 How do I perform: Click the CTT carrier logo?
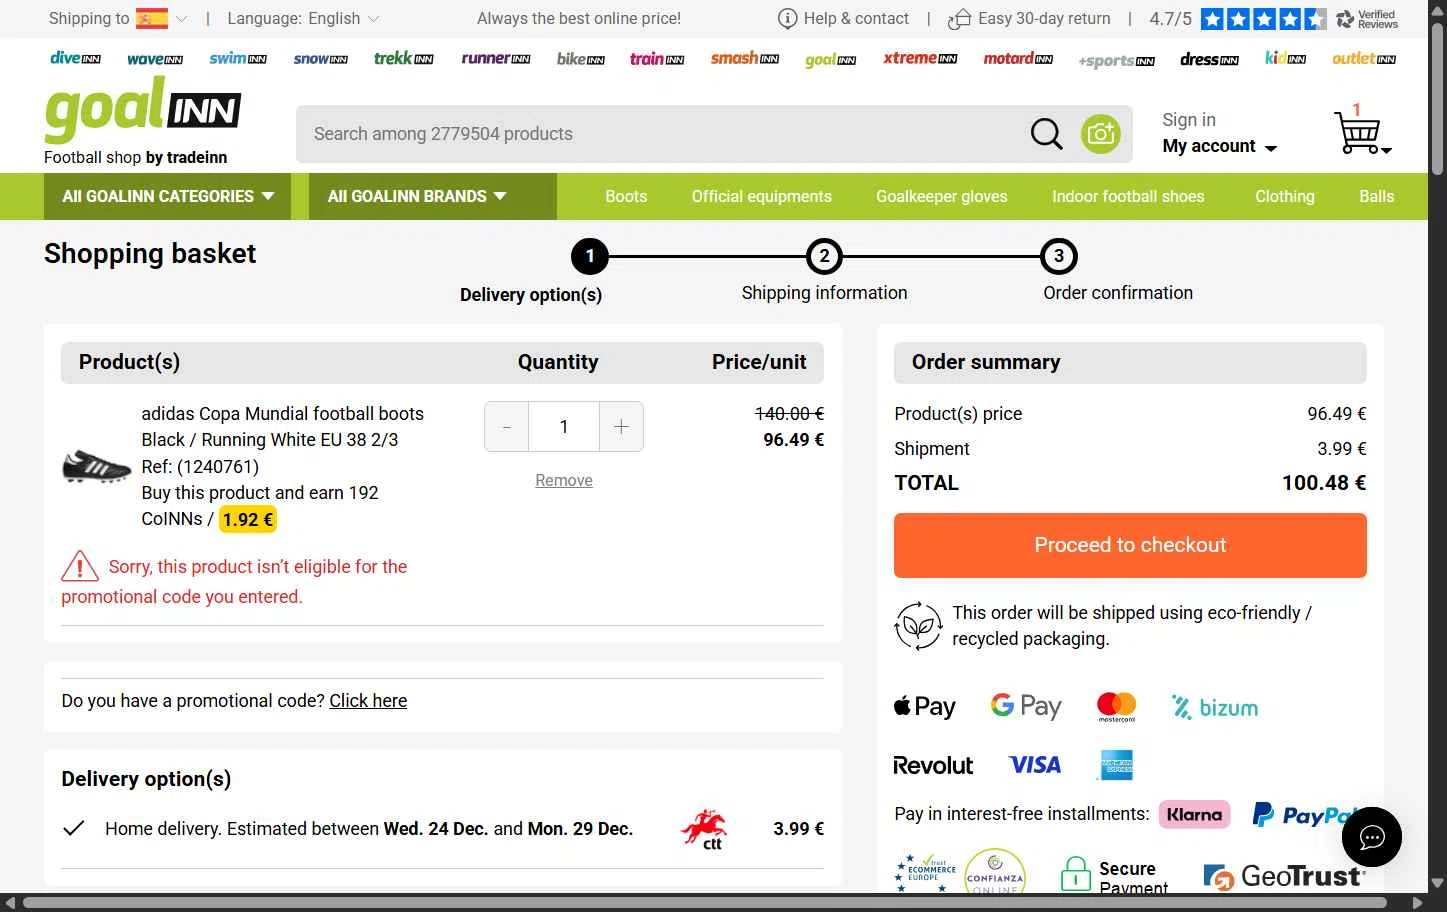click(x=704, y=829)
